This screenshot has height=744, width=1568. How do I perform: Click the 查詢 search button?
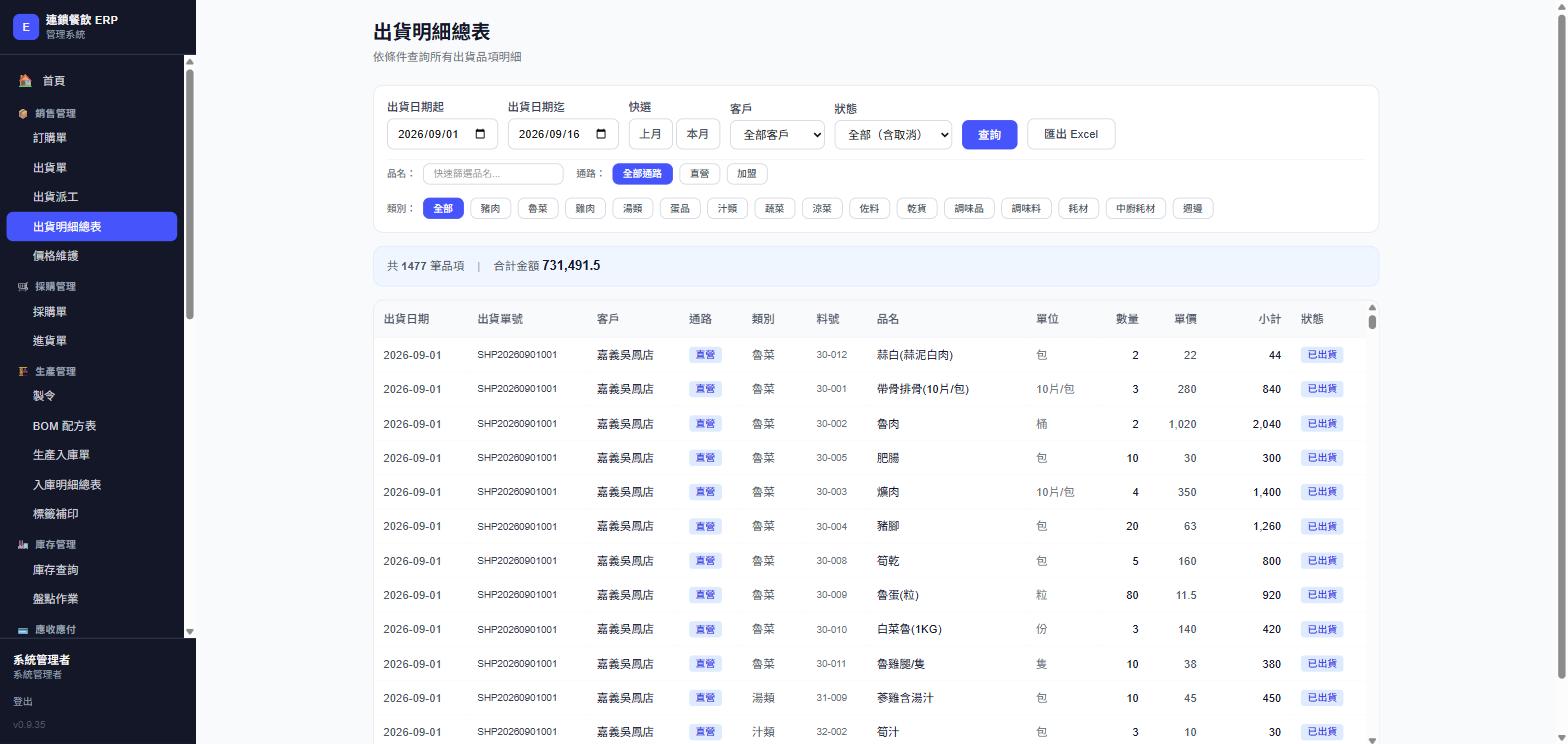click(989, 134)
